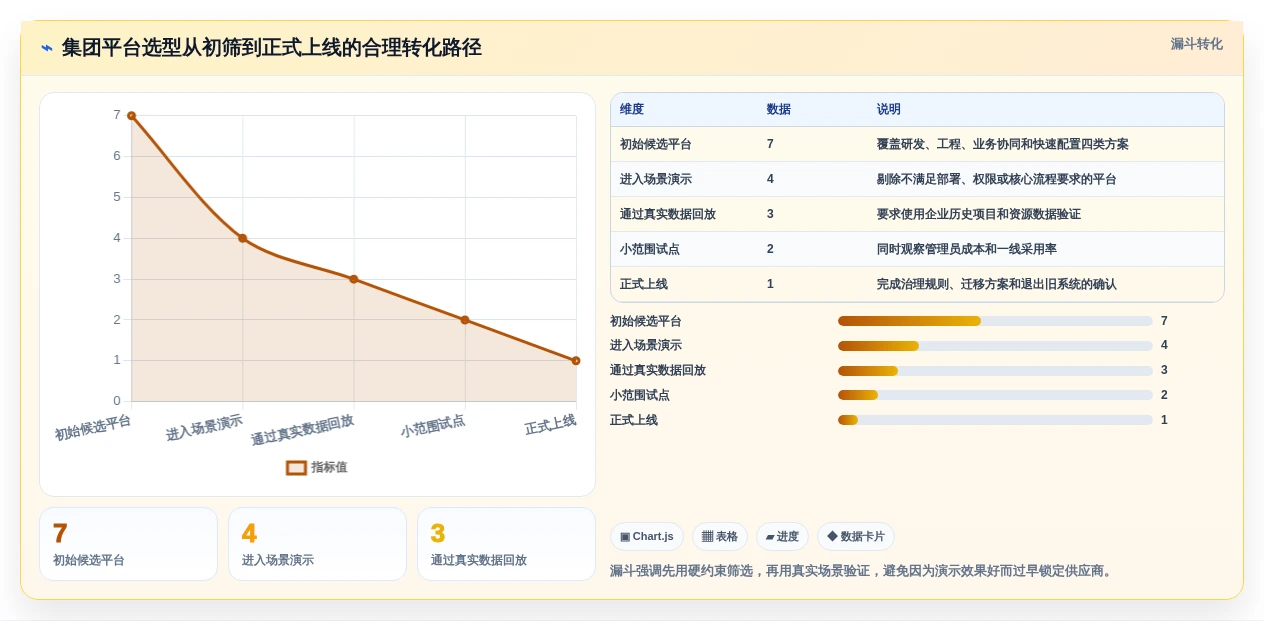Click the description starting 同时观察管理员成本
This screenshot has width=1264, height=621.
click(x=967, y=249)
